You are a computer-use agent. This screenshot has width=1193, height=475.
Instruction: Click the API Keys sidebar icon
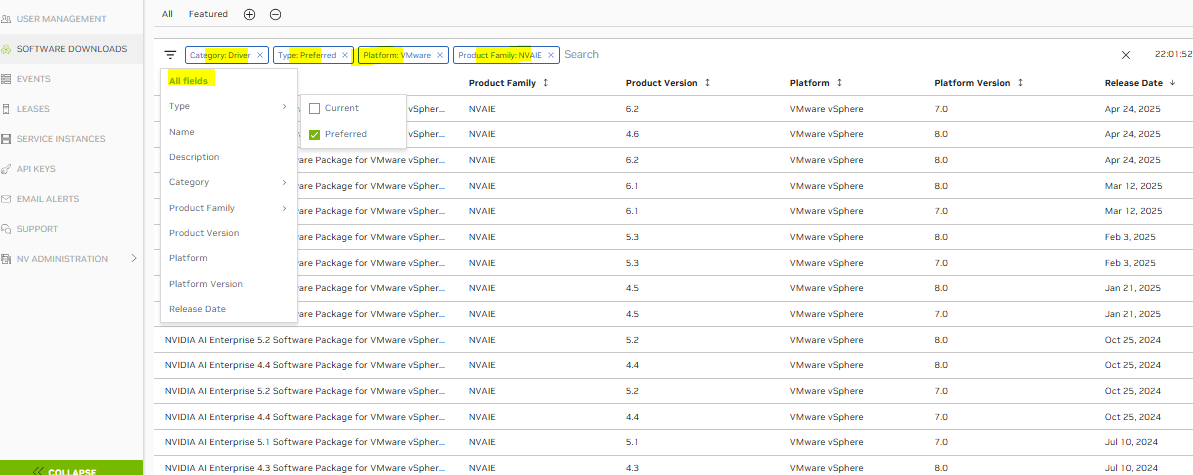tap(6, 169)
